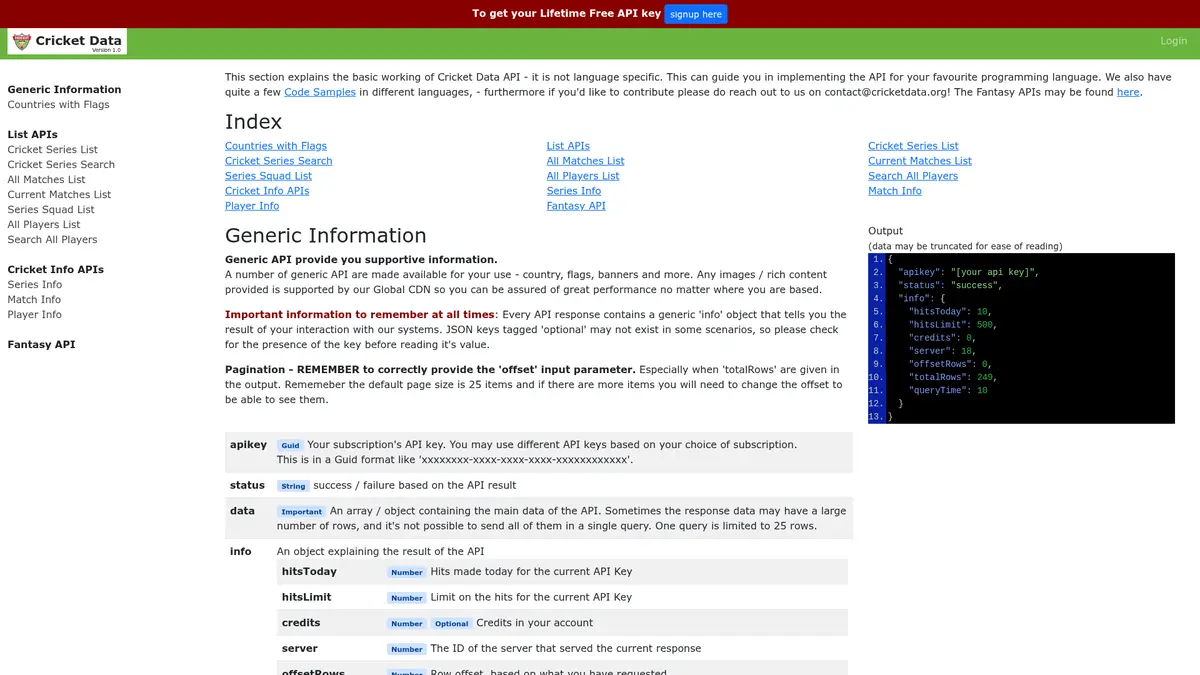Select Current Matches List in sidebar
The image size is (1200, 675).
point(59,195)
